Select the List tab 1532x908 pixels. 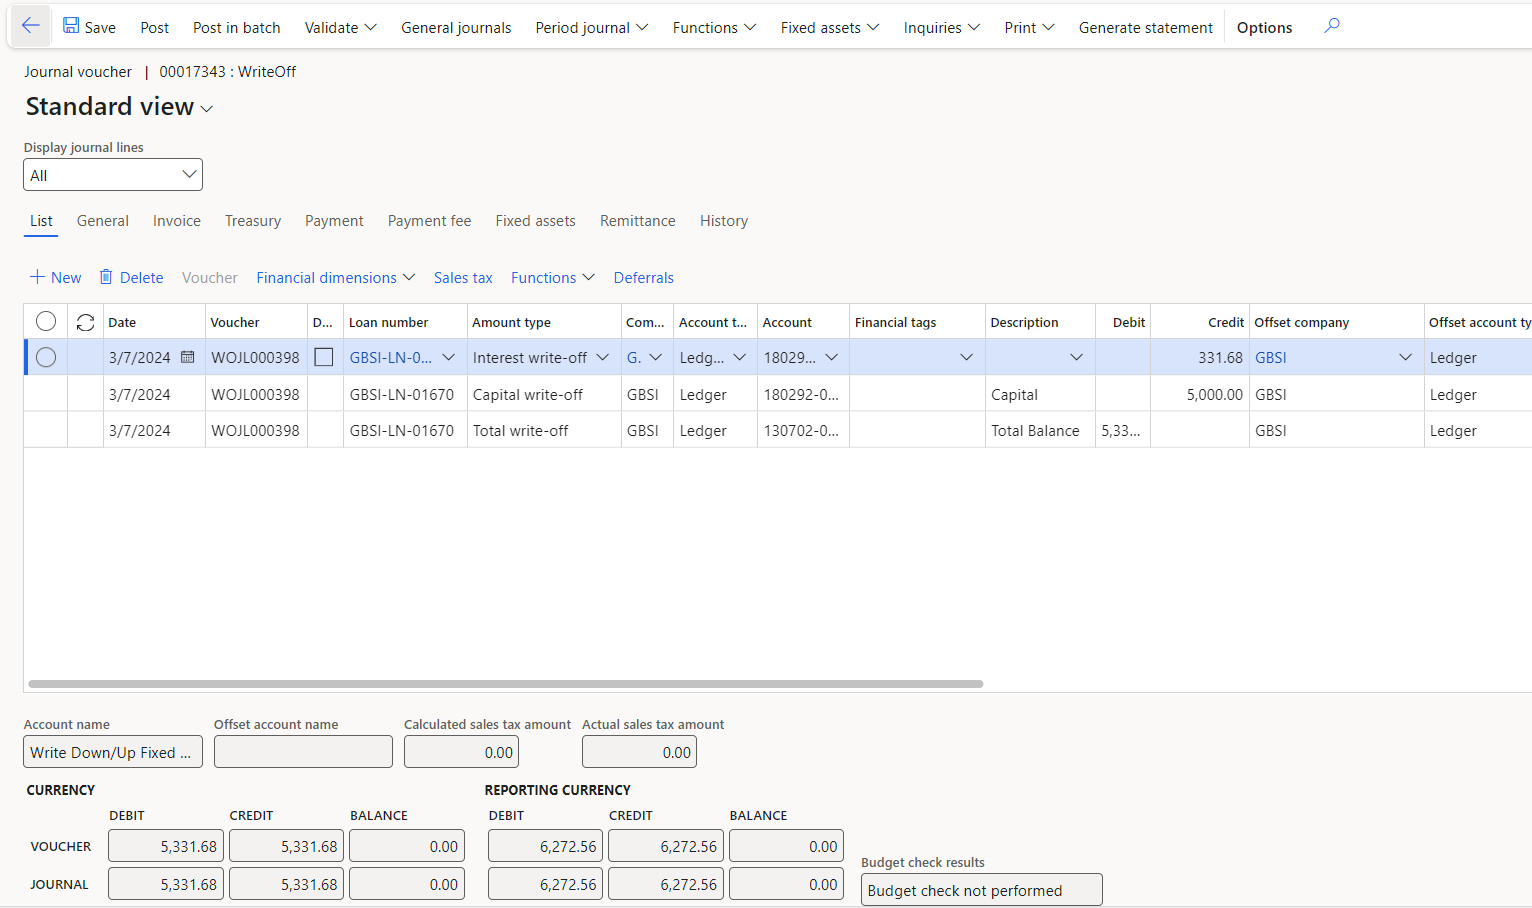41,221
